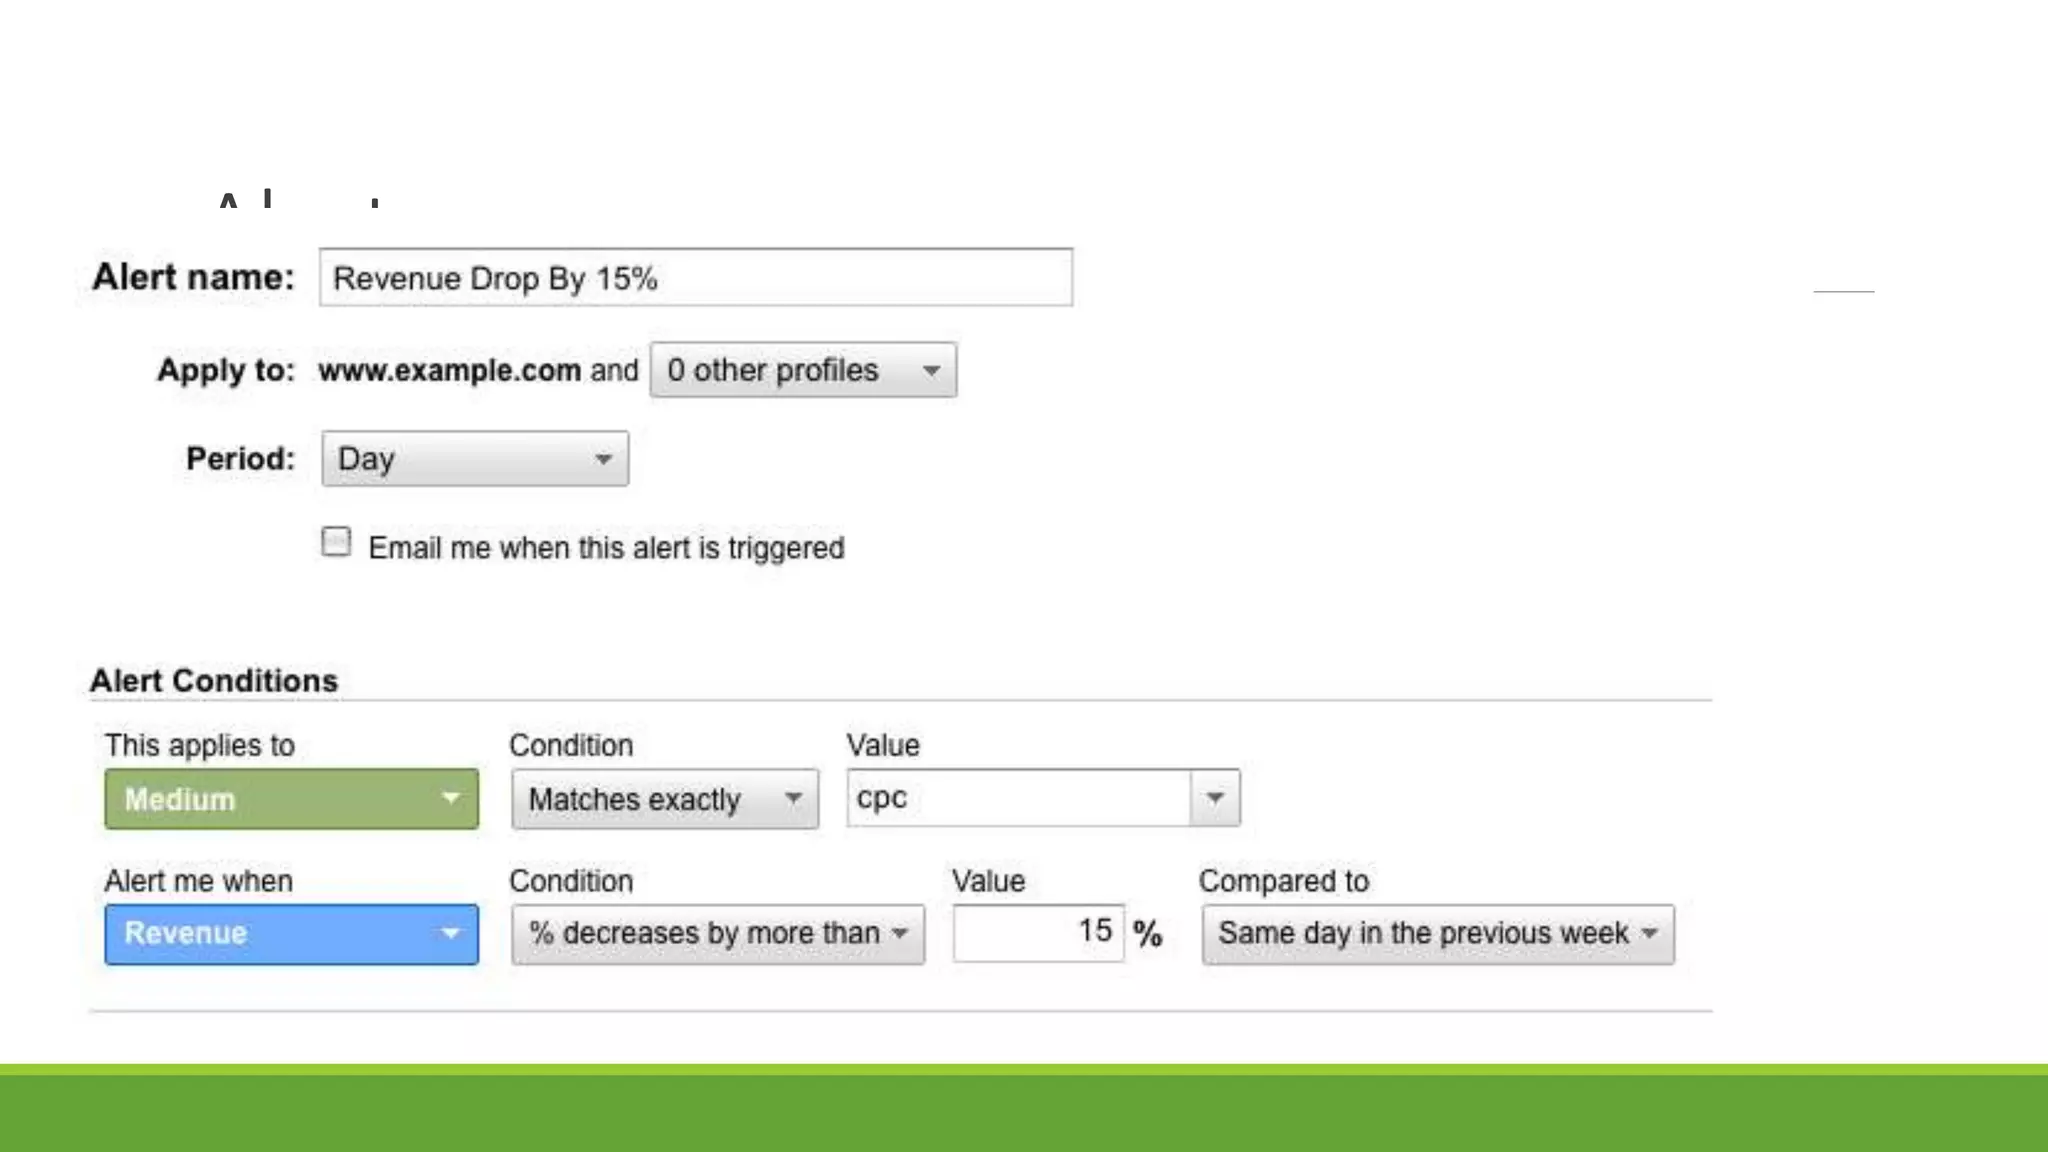The height and width of the screenshot is (1152, 2048).
Task: Click the white arrow on Revenue button
Action: point(450,933)
